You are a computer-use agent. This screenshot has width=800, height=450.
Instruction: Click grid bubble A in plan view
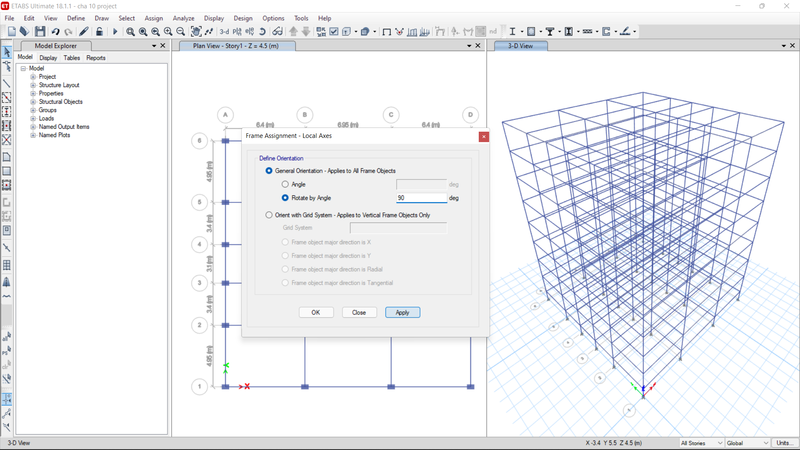point(225,115)
